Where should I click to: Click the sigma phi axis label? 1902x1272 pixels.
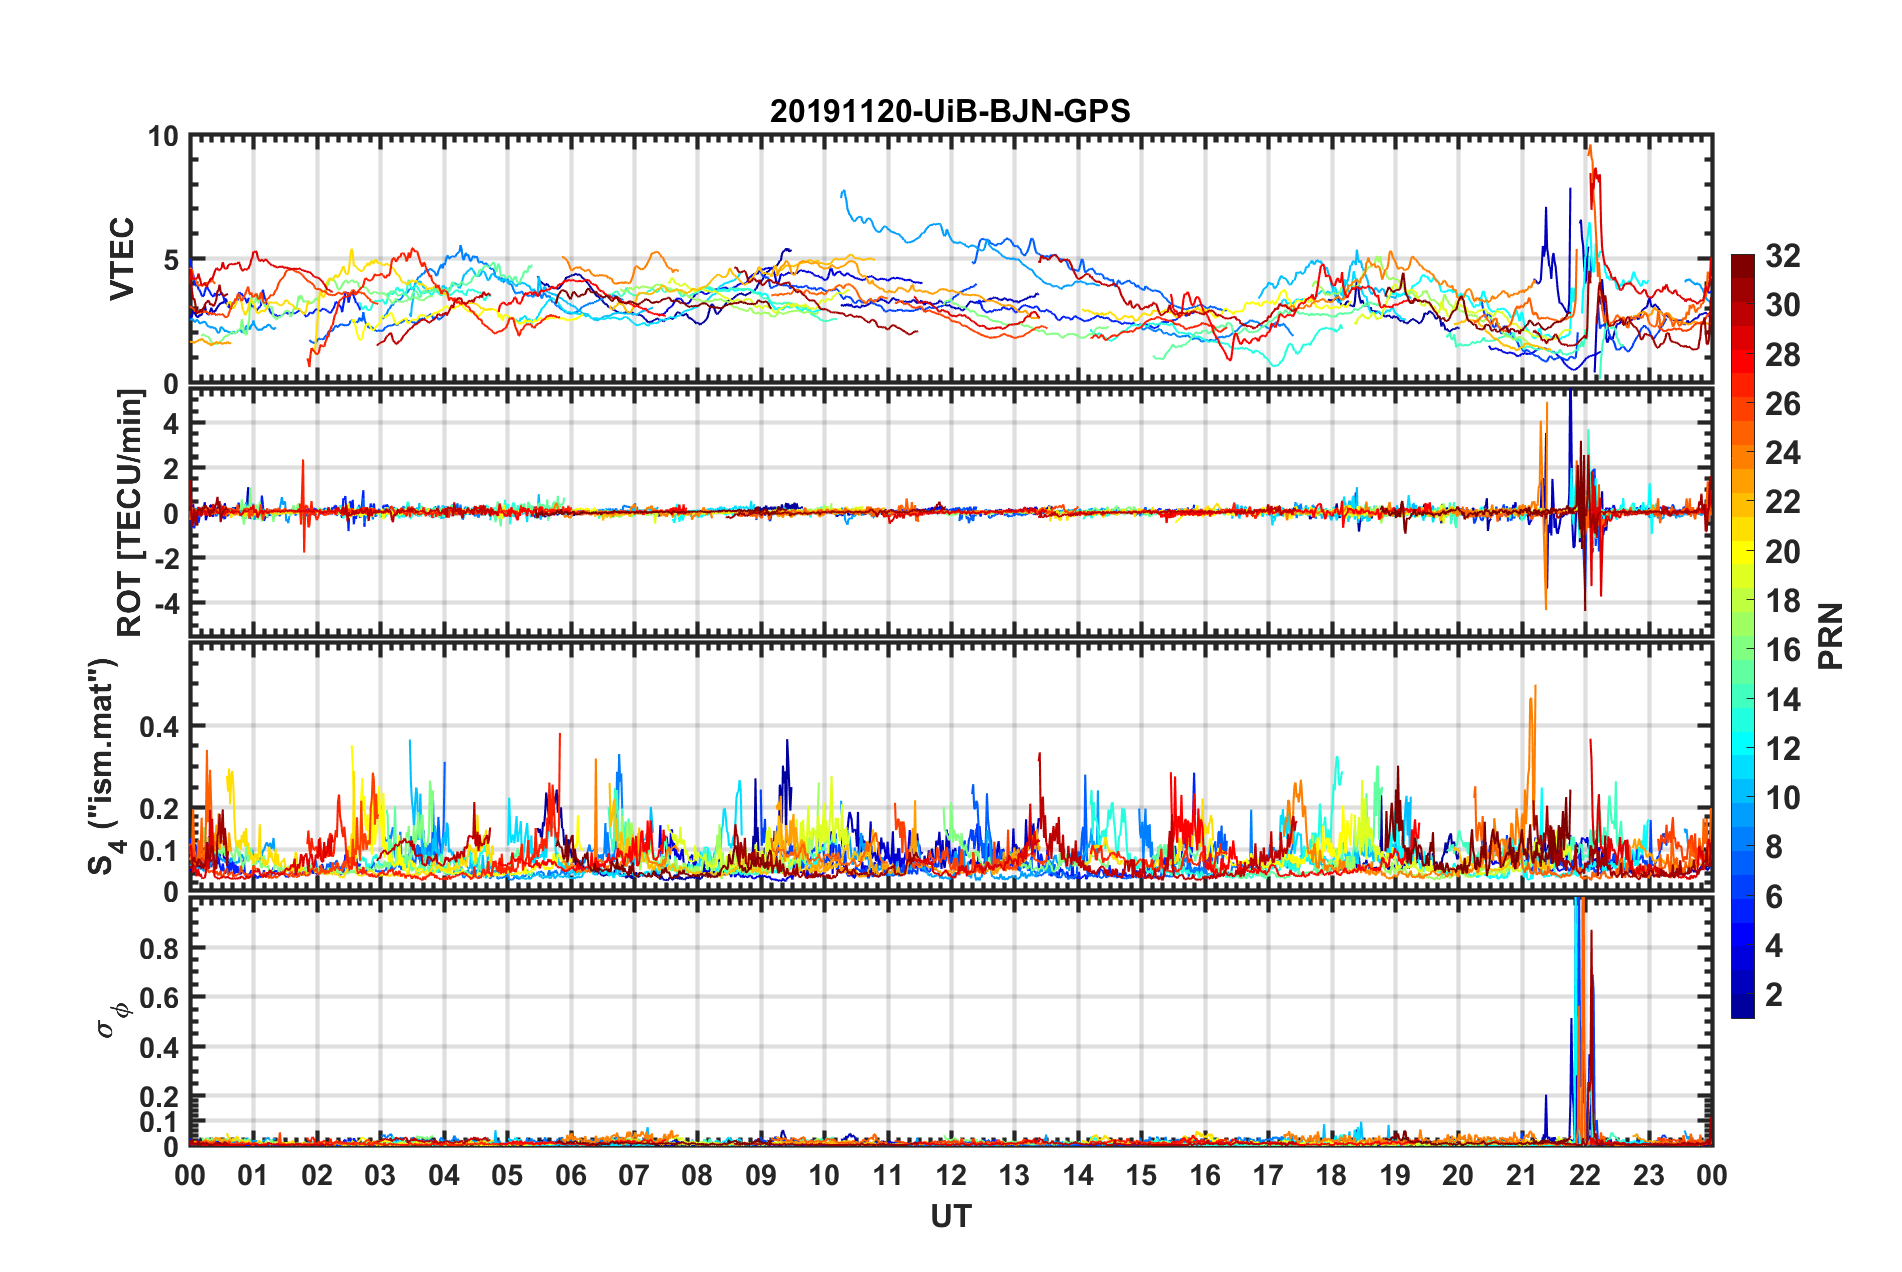click(113, 1022)
